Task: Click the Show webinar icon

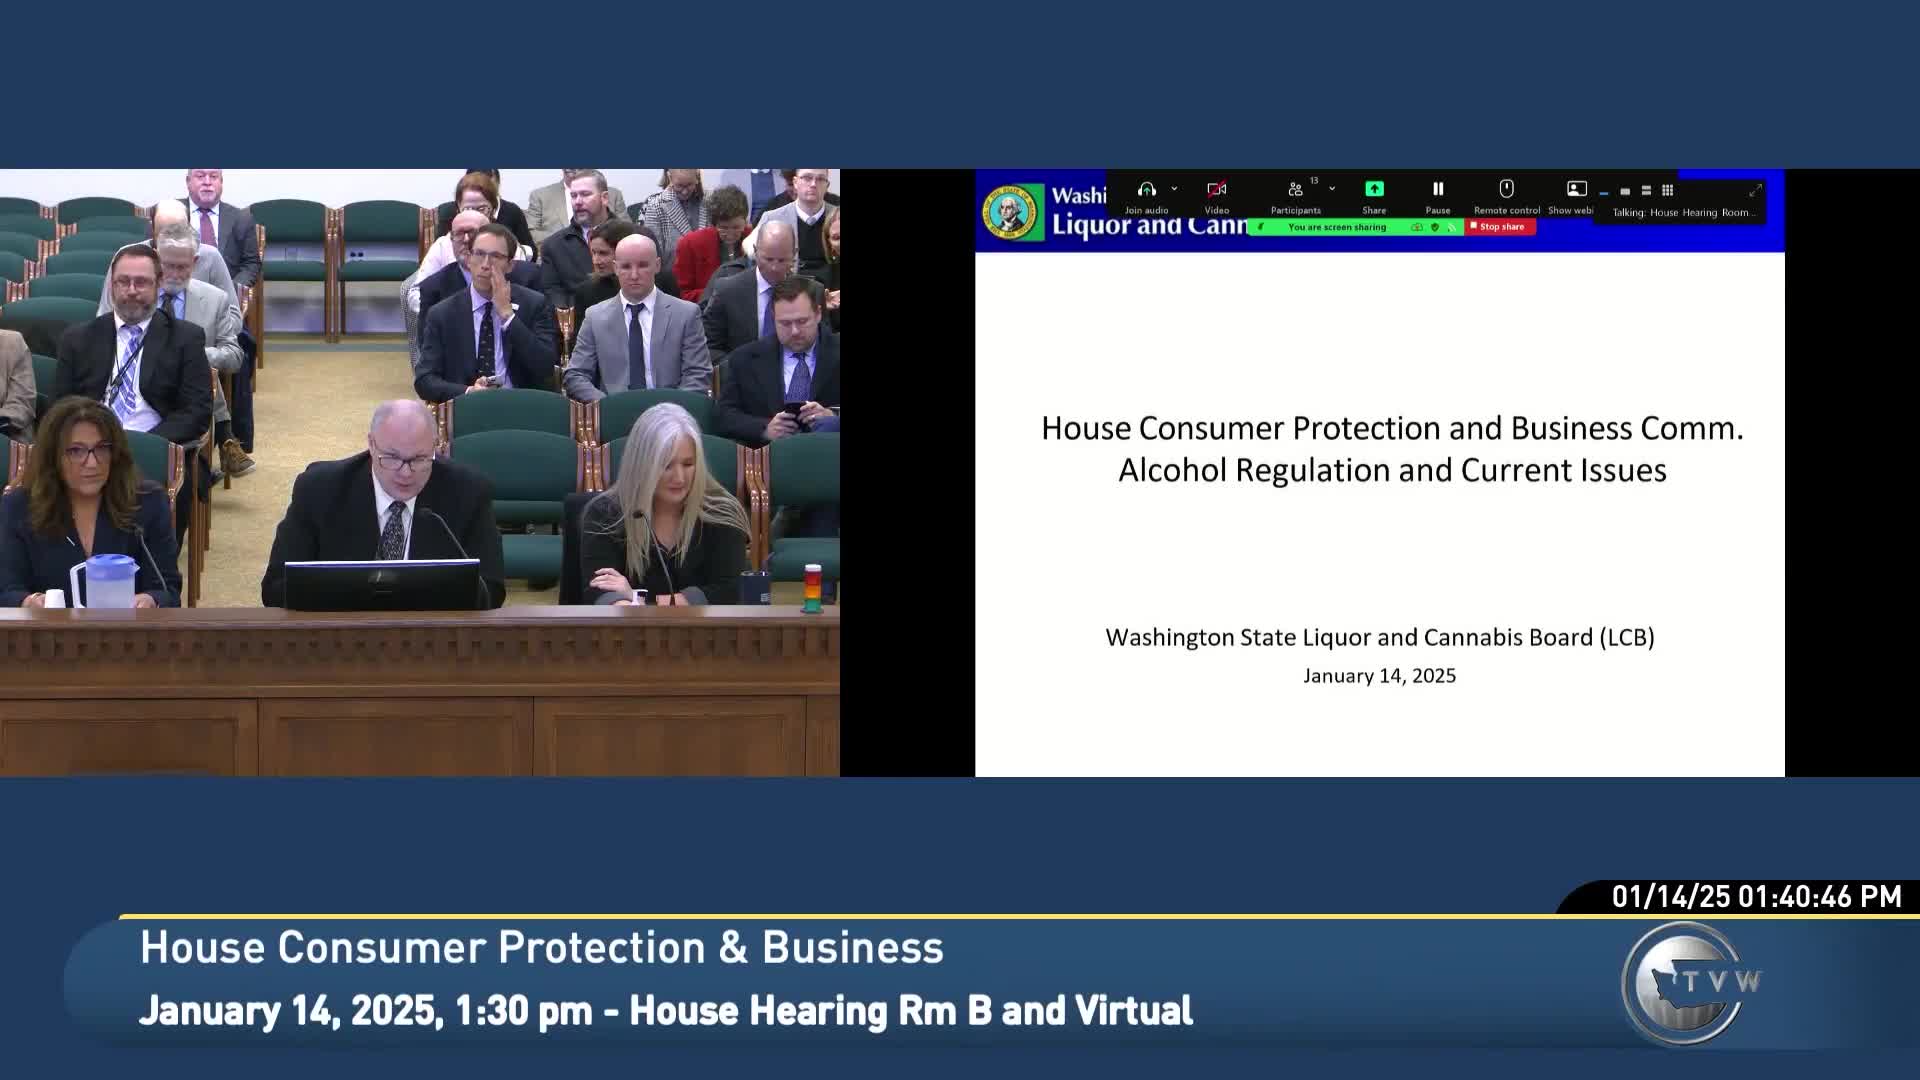Action: point(1577,190)
